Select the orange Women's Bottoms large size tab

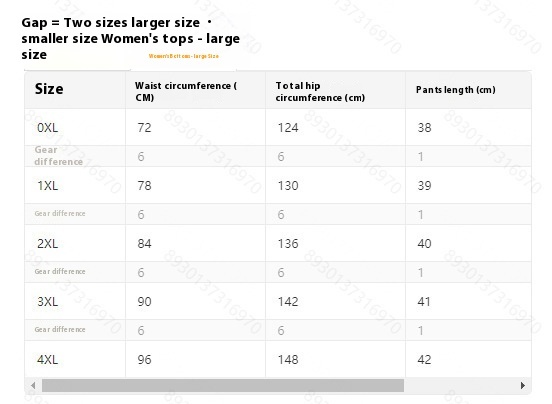click(x=183, y=56)
